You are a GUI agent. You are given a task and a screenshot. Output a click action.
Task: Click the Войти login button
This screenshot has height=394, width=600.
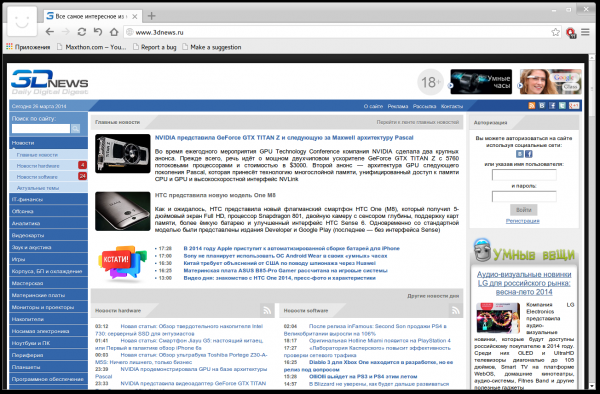(x=523, y=210)
